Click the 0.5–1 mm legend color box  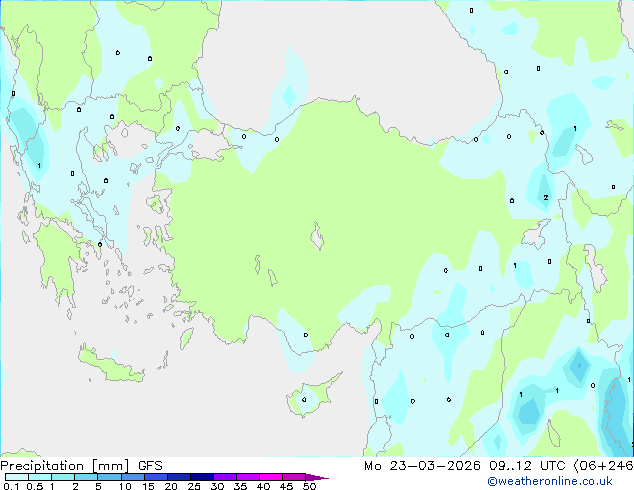point(40,477)
